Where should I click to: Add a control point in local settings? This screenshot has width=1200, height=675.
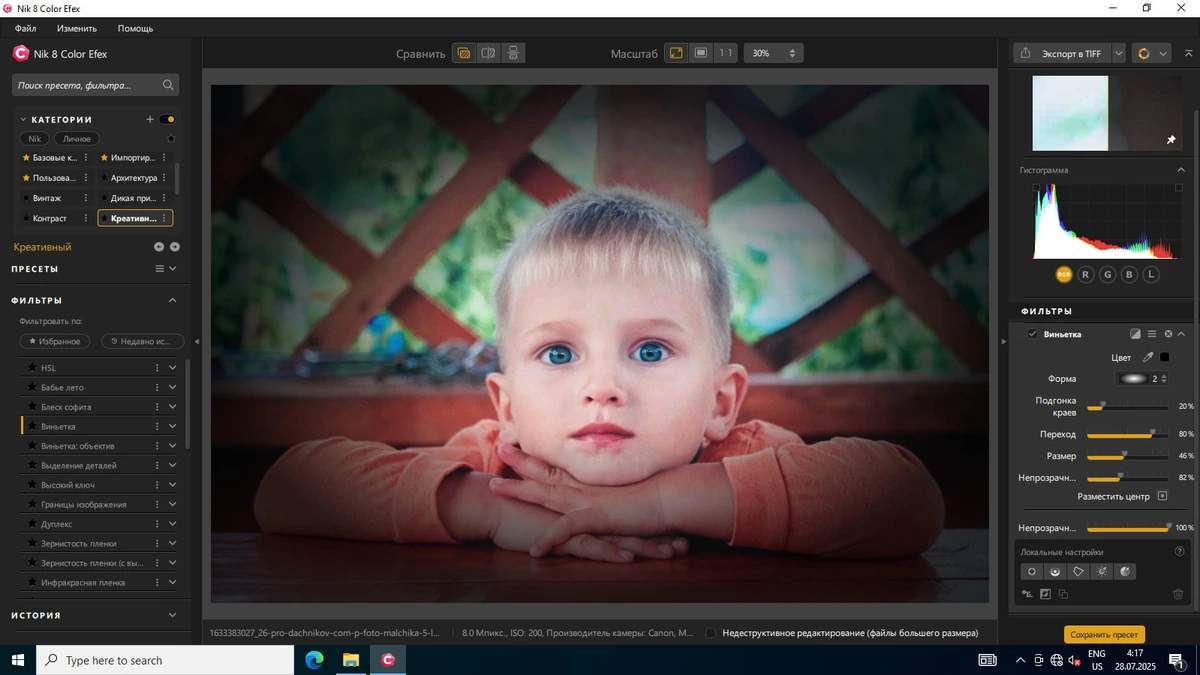click(1032, 572)
